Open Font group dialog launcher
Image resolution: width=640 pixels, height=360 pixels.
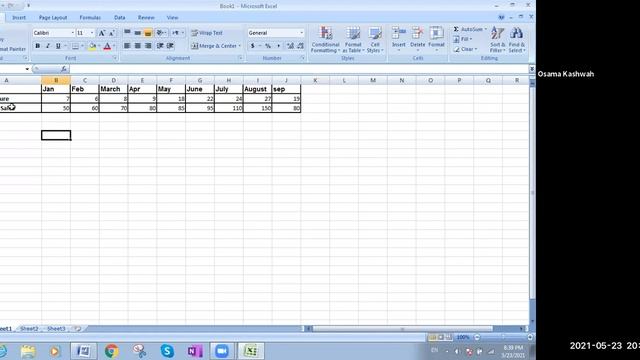(115, 58)
